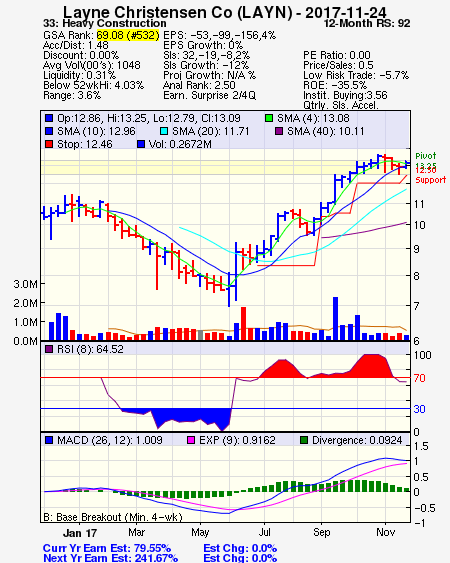
Task: Click 'Next Yr Earn Est: 241.67%' text
Action: pyautogui.click(x=110, y=558)
